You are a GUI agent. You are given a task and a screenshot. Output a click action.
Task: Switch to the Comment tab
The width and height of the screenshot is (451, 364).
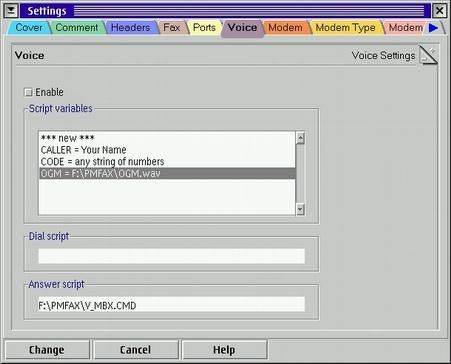pos(77,27)
